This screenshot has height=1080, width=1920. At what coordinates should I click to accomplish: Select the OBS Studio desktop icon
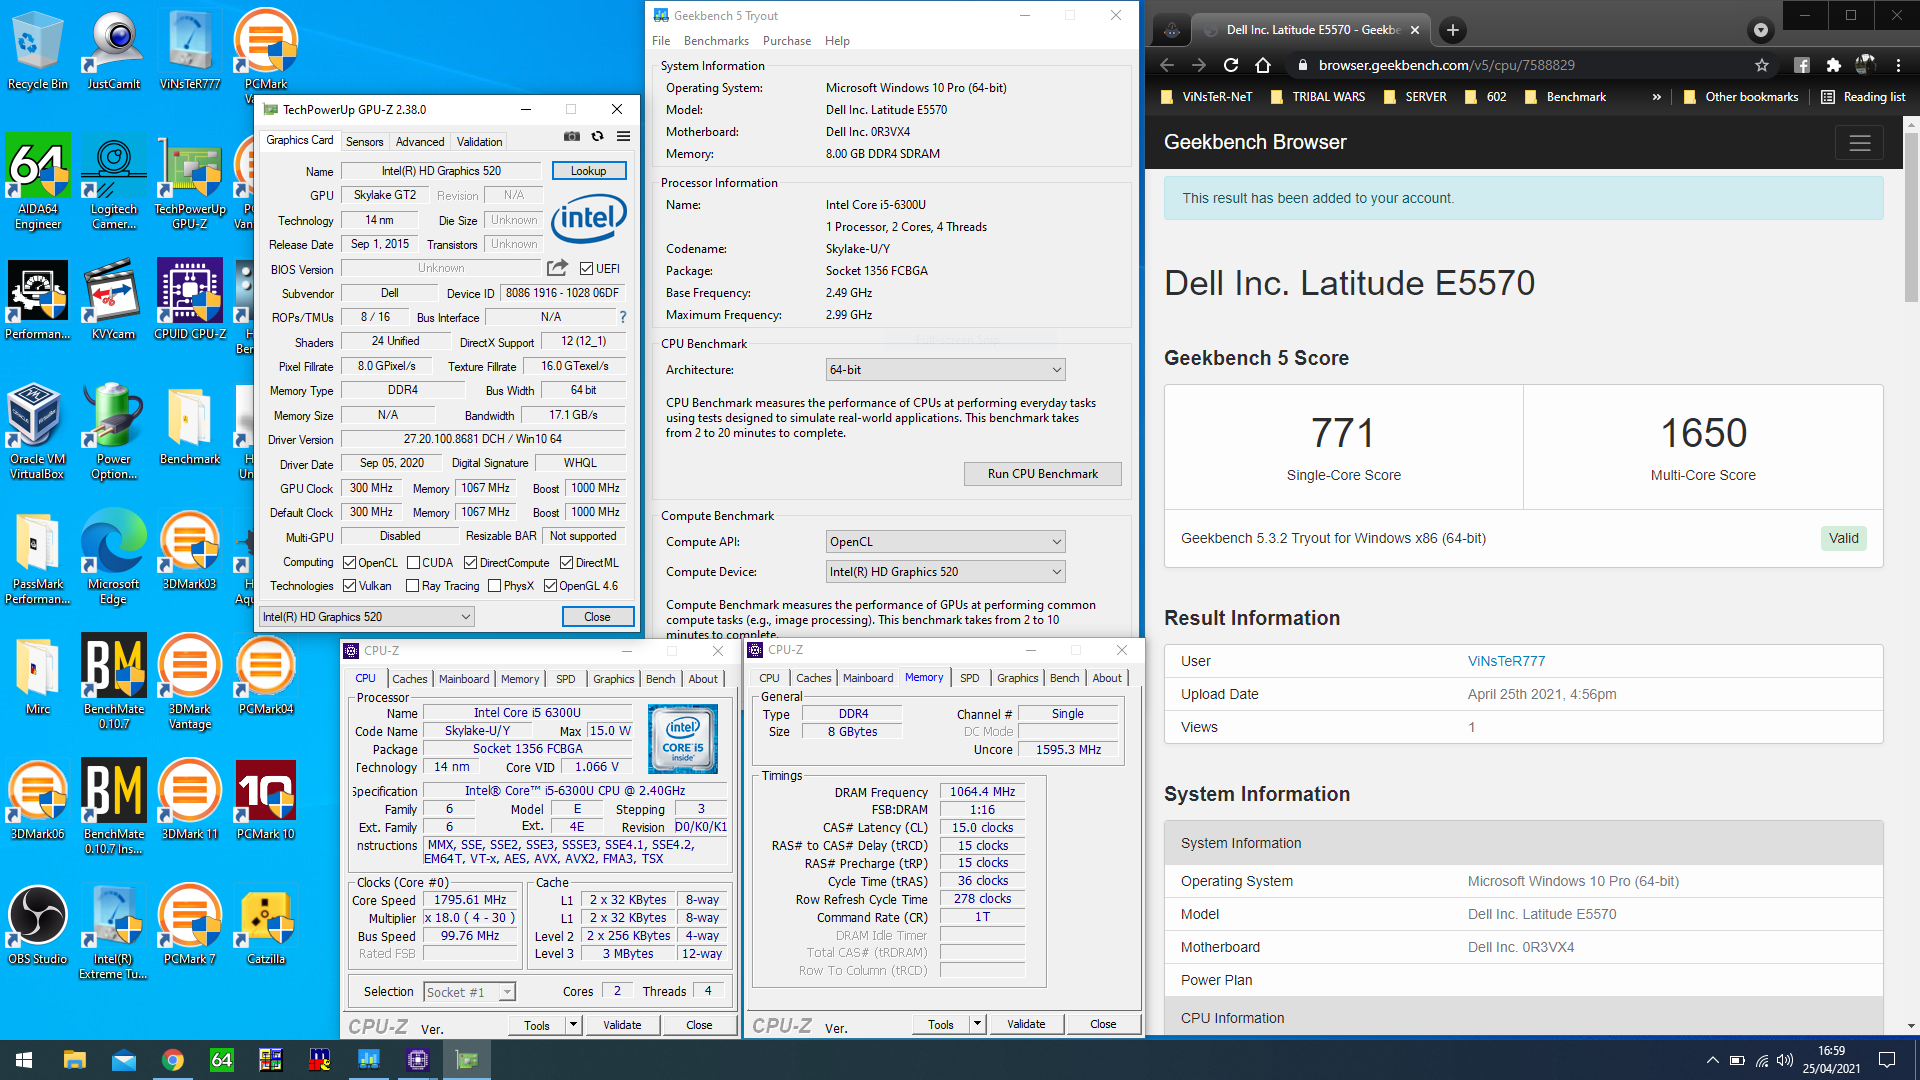[38, 925]
